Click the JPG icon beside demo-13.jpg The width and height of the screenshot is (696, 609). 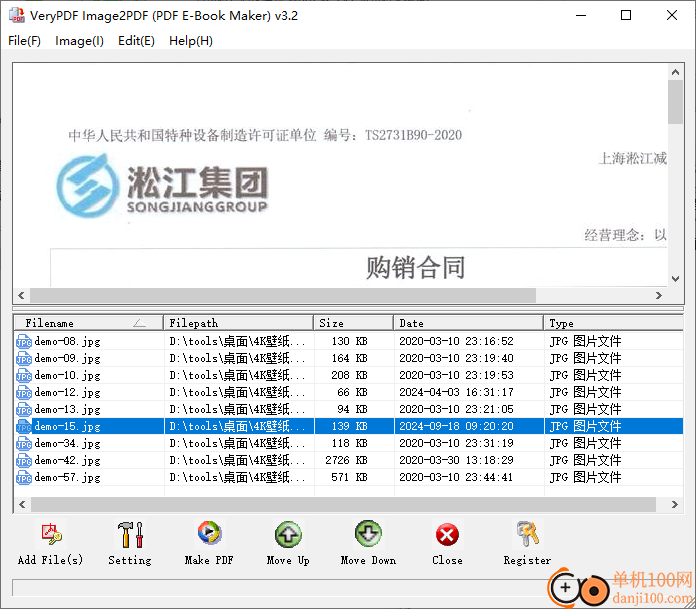click(x=24, y=409)
